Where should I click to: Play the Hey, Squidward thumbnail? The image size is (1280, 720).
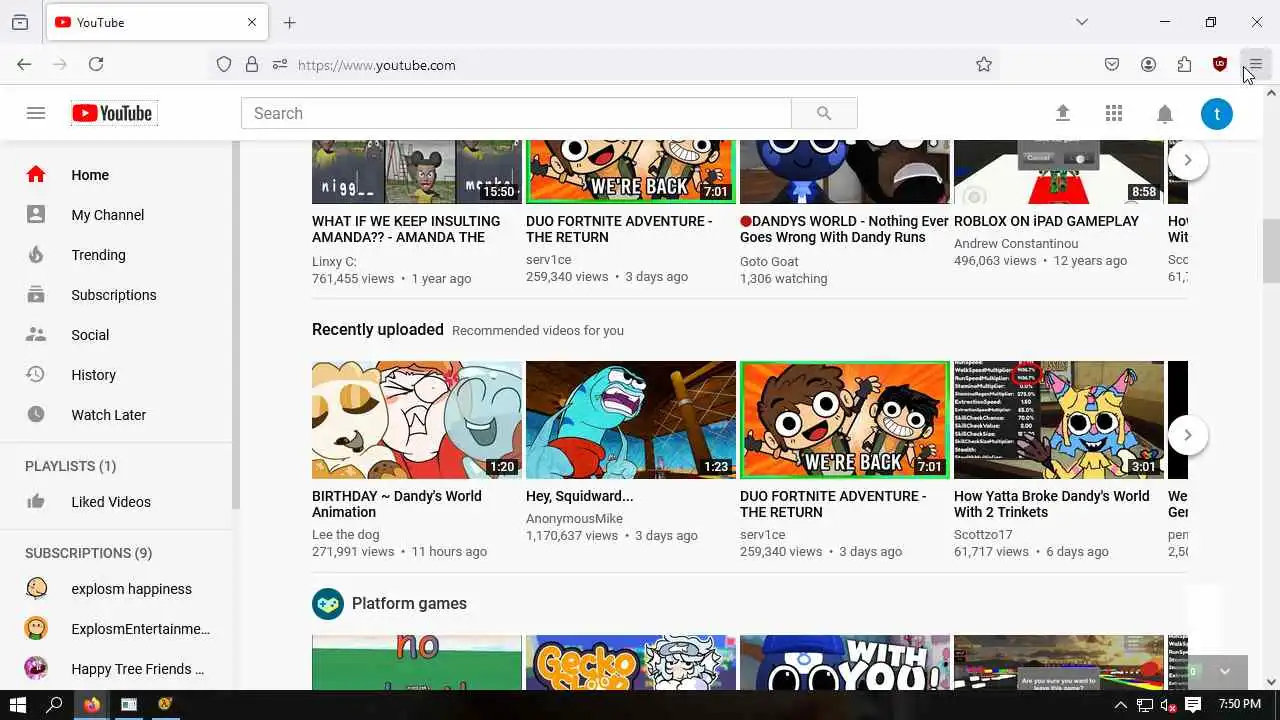[x=631, y=420]
